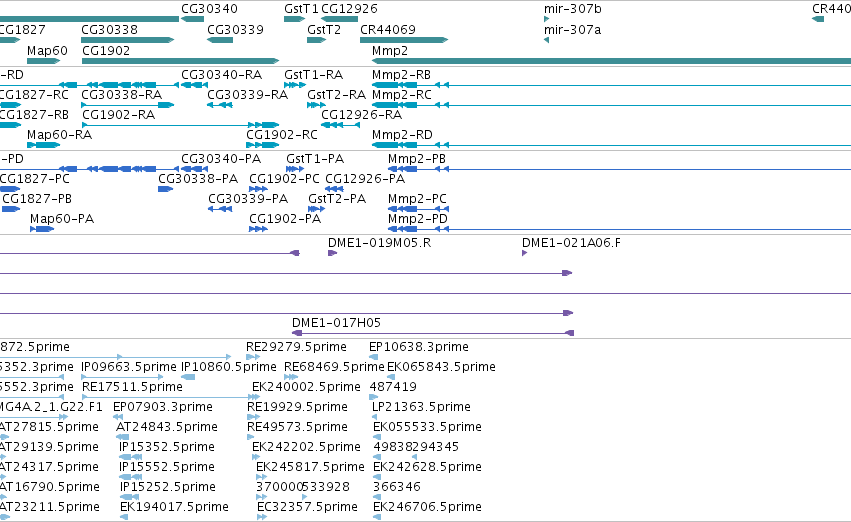Select the Mmp2-RC transcript label
The height and width of the screenshot is (522, 851).
tap(402, 95)
